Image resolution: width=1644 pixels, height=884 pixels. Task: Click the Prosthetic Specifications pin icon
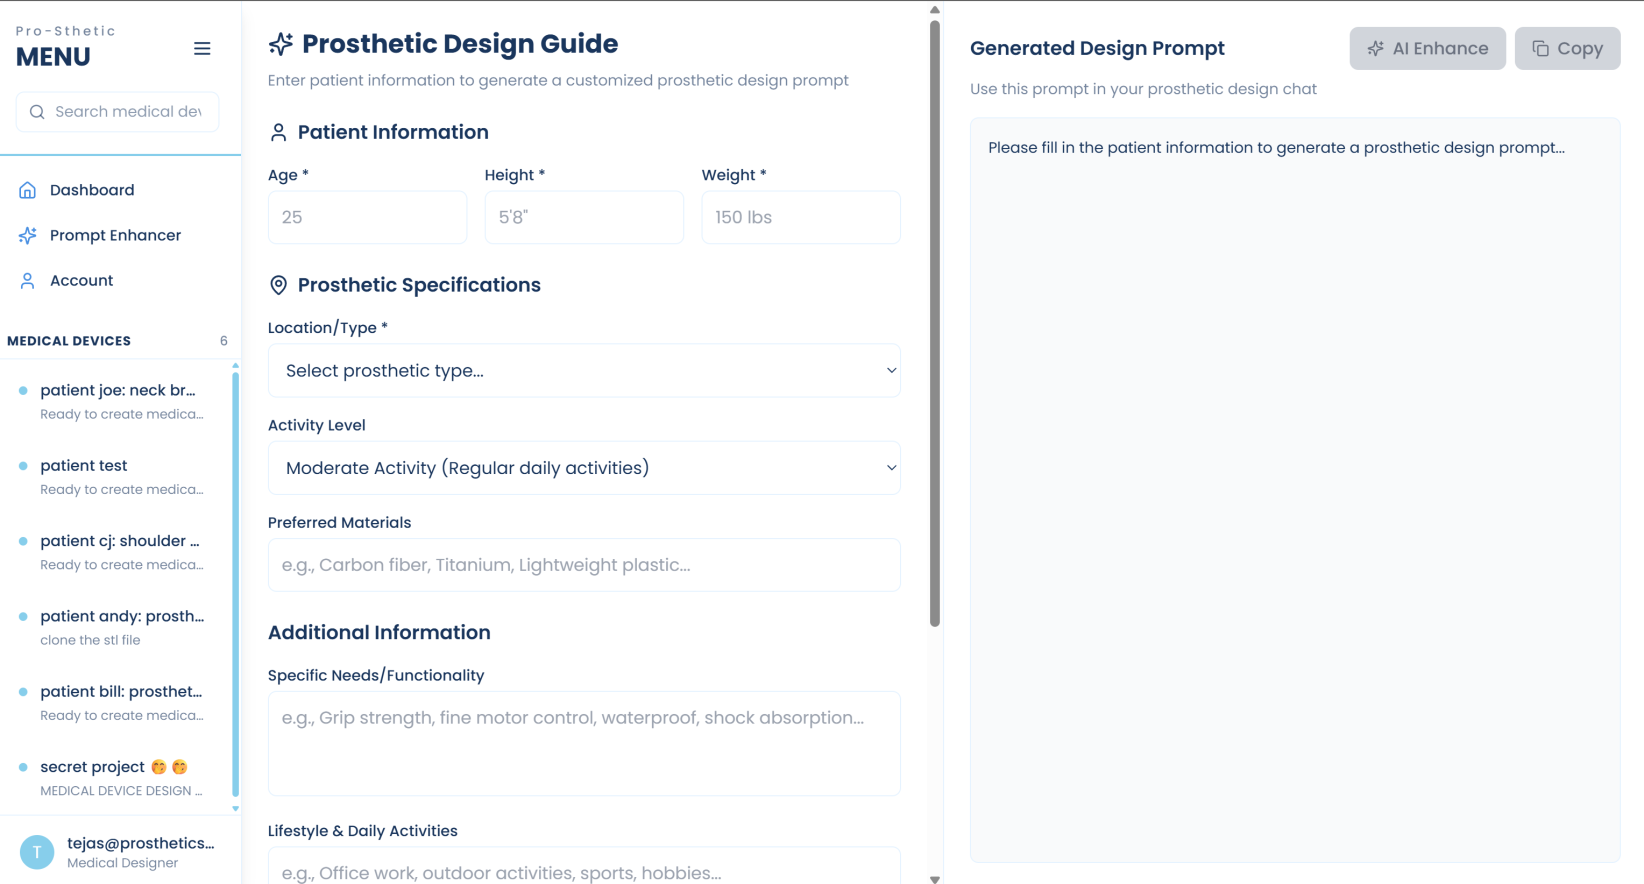[279, 286]
